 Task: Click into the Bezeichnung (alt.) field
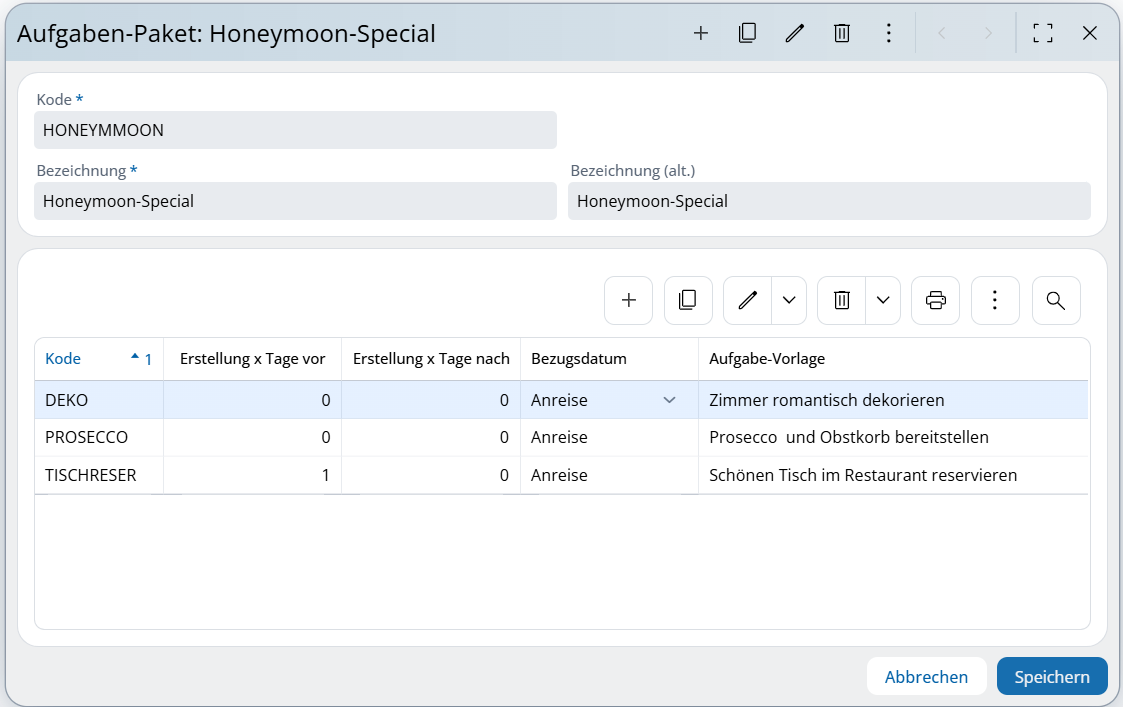pos(829,201)
